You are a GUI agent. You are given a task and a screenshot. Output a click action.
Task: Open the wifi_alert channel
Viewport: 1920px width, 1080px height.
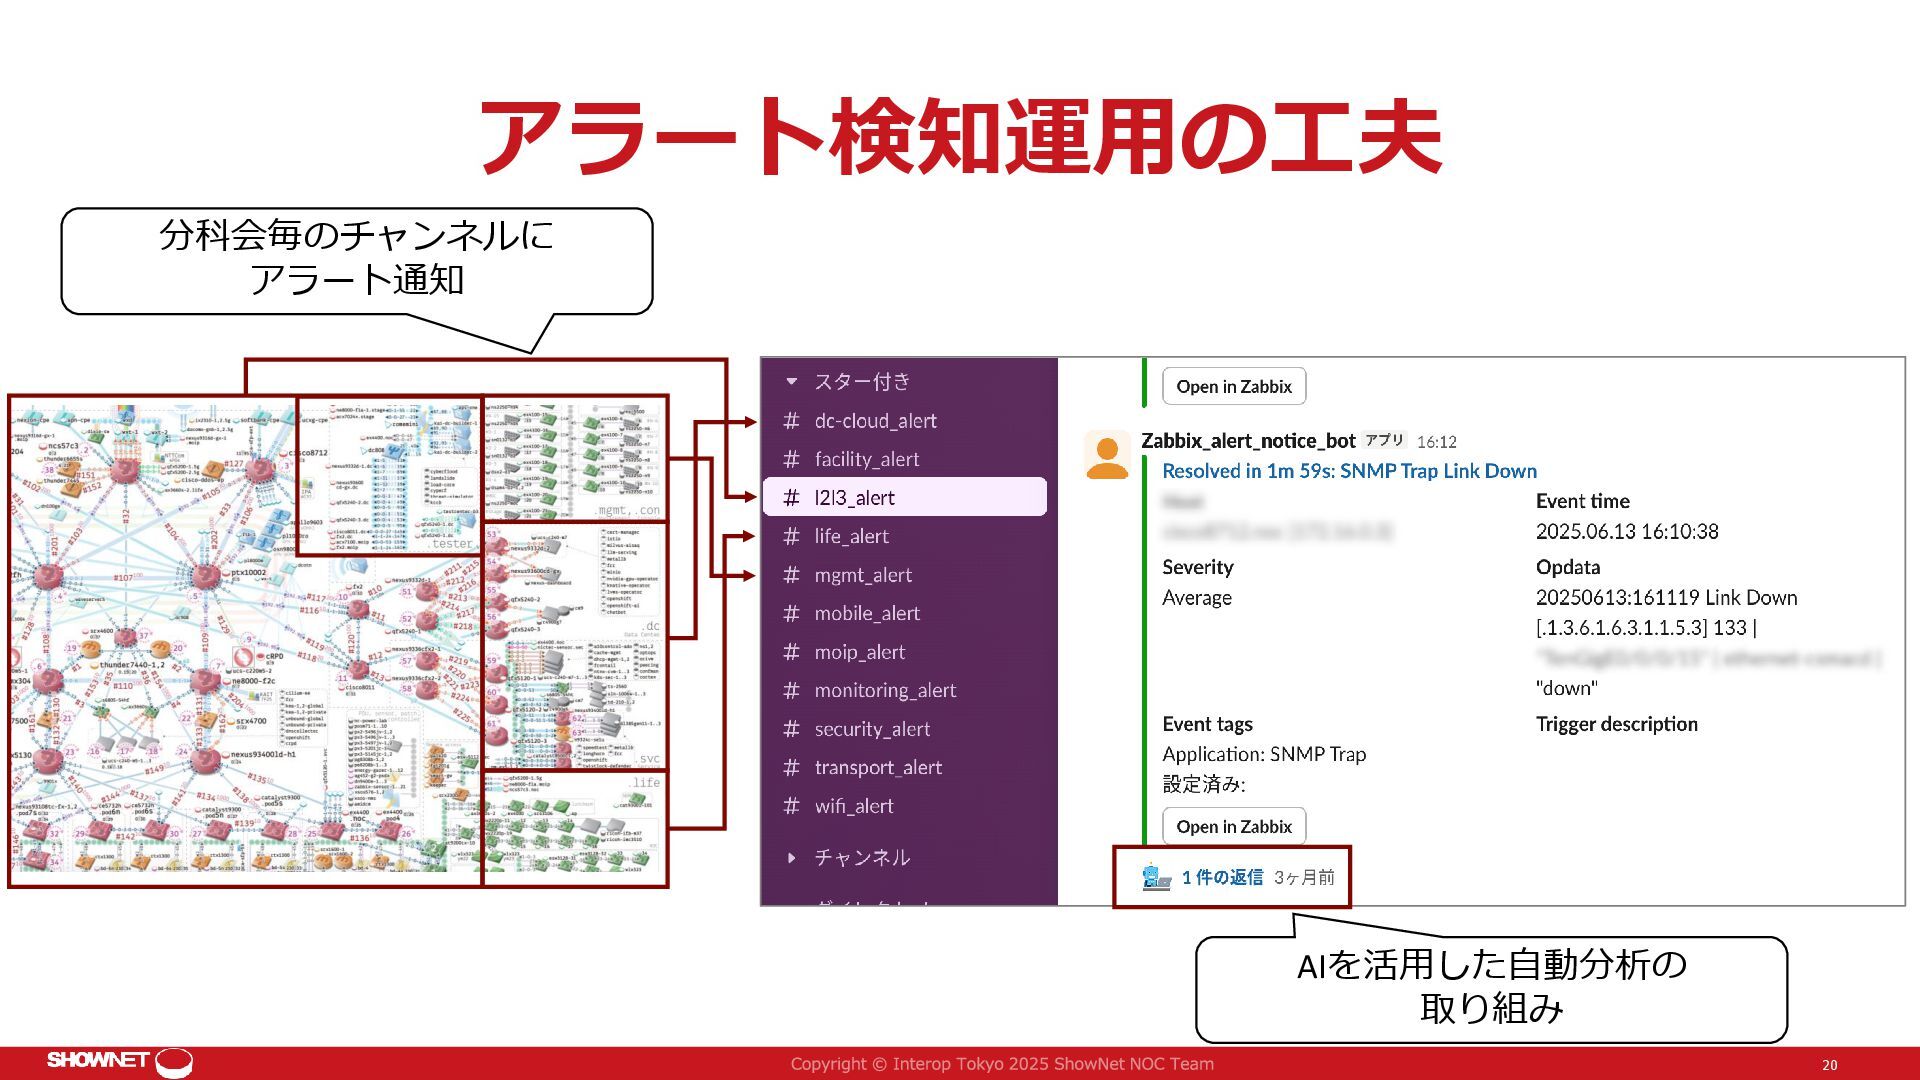click(853, 806)
